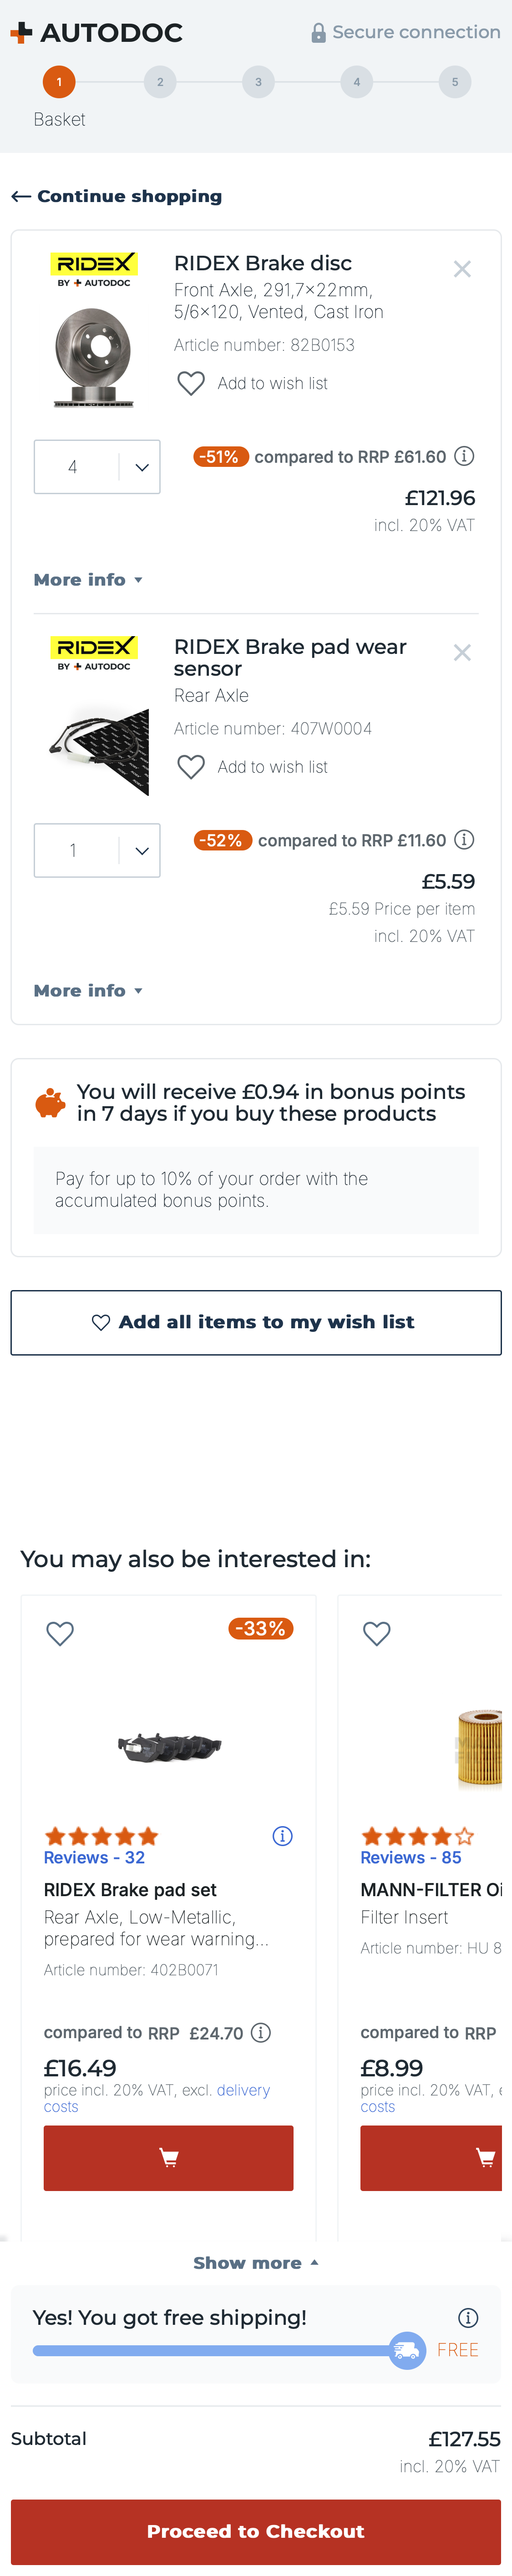Image resolution: width=512 pixels, height=2576 pixels.
Task: Remove Brake pad wear sensor from basket
Action: pyautogui.click(x=462, y=653)
